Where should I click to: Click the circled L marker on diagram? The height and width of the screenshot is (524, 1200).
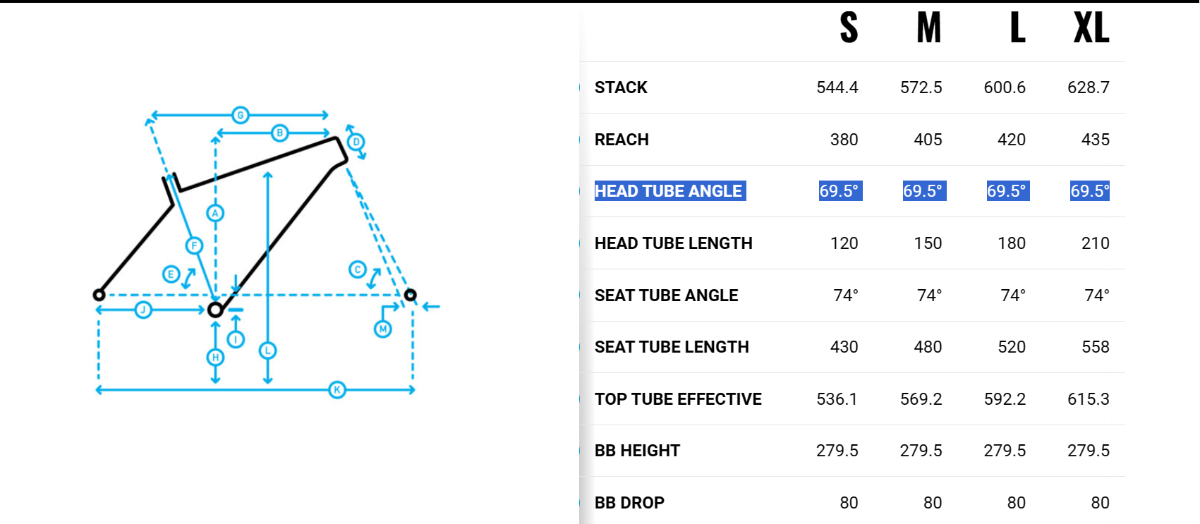267,351
